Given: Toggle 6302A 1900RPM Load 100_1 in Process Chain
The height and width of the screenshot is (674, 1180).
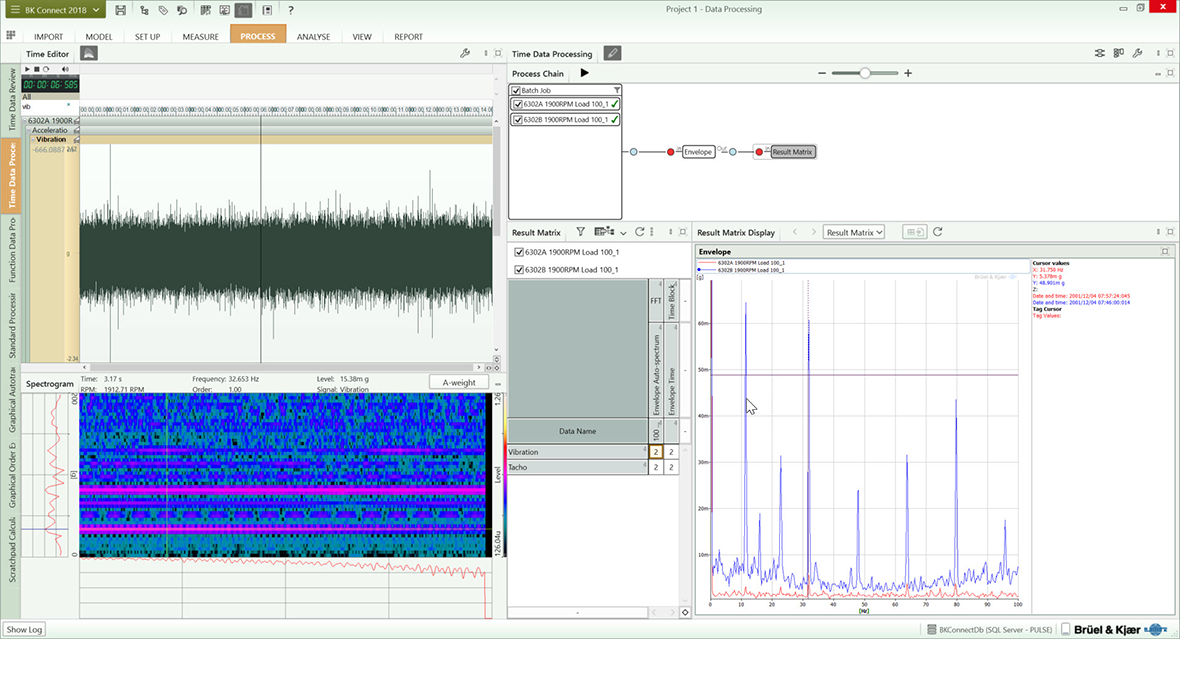Looking at the screenshot, I should tap(517, 104).
